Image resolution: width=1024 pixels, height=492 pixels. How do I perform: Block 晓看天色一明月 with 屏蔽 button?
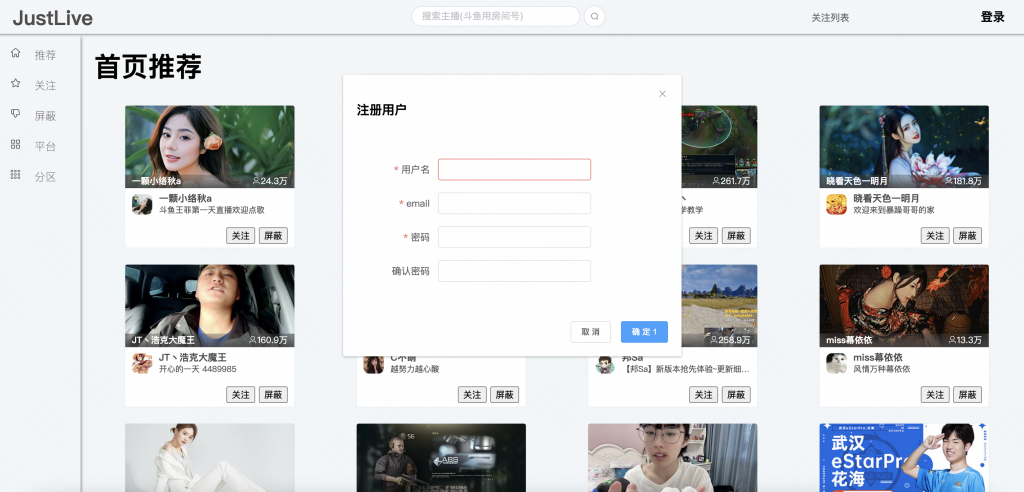pos(967,236)
